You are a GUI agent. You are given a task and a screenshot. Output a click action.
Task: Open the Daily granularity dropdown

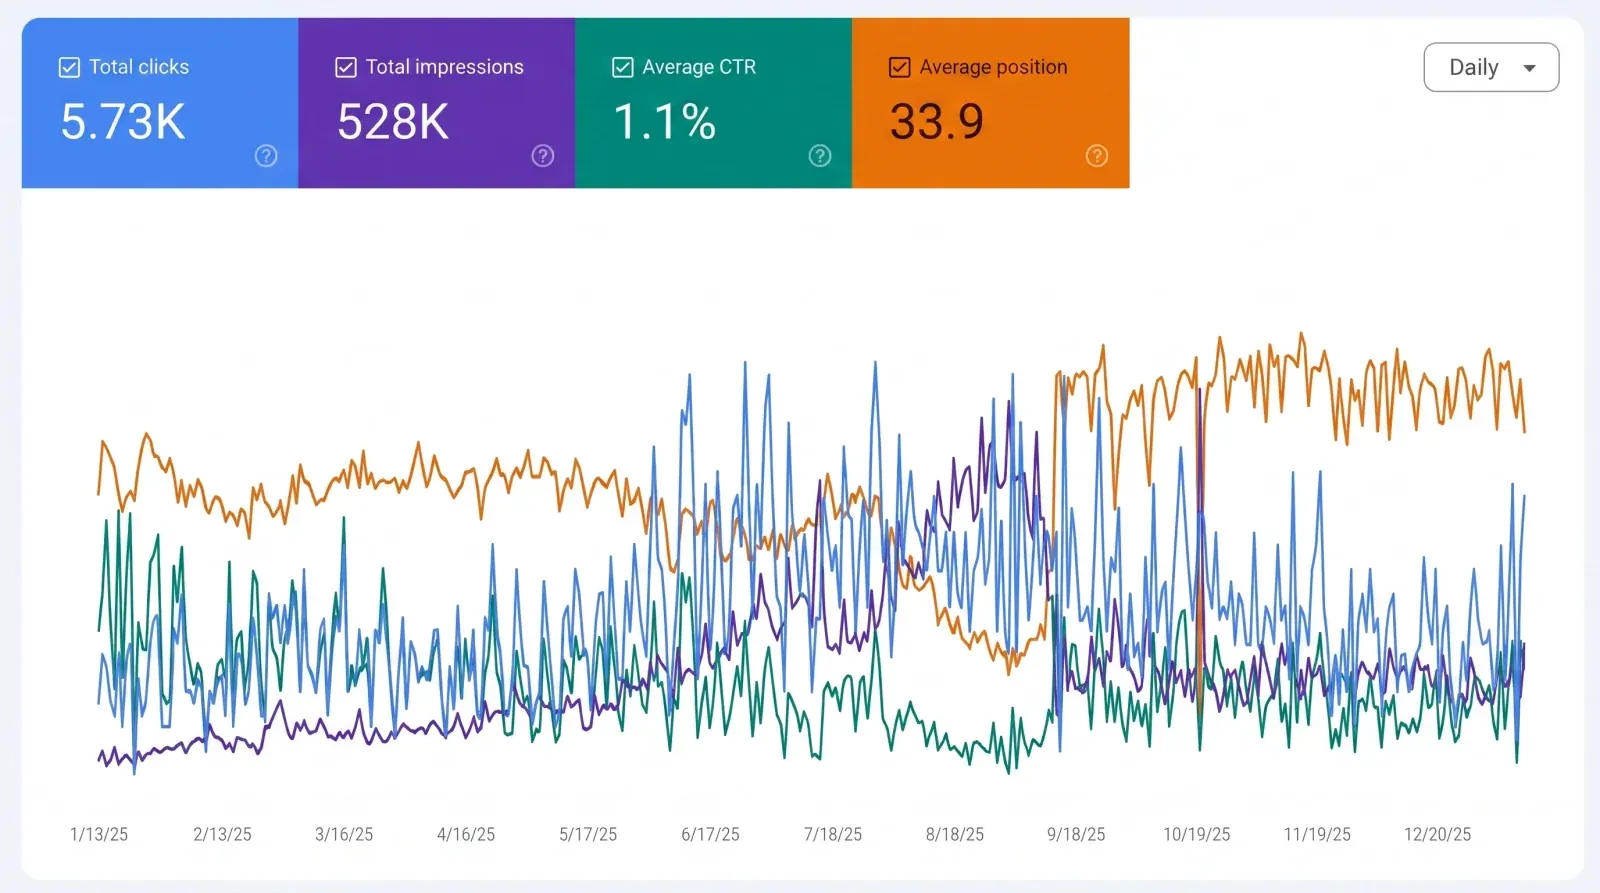[x=1491, y=67]
